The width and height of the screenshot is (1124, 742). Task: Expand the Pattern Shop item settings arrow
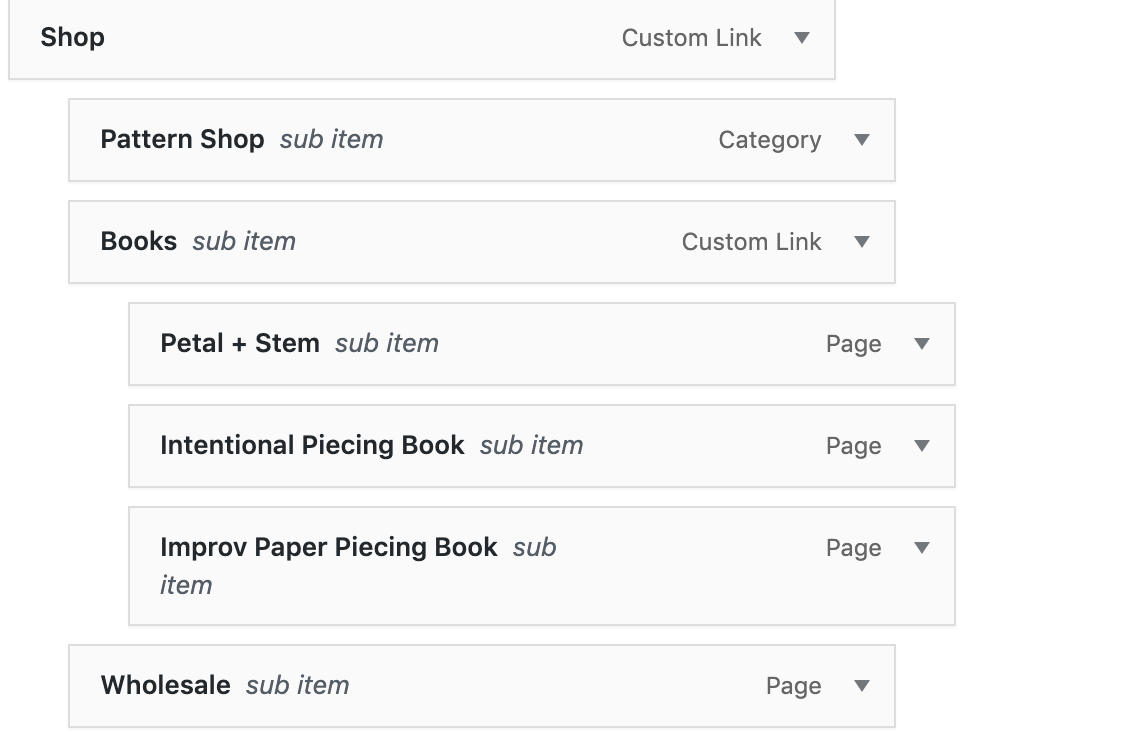(x=862, y=139)
